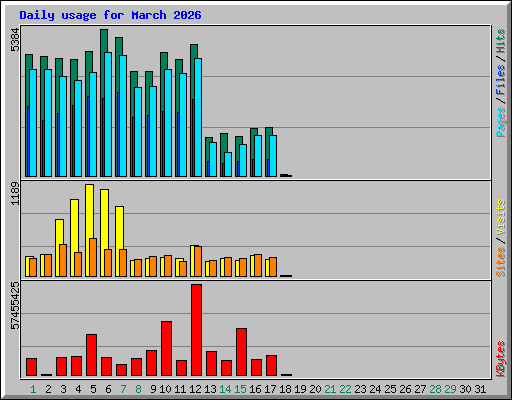The height and width of the screenshot is (400, 512).
Task: Click the tallest red KBytes bar for day 12
Action: click(196, 330)
